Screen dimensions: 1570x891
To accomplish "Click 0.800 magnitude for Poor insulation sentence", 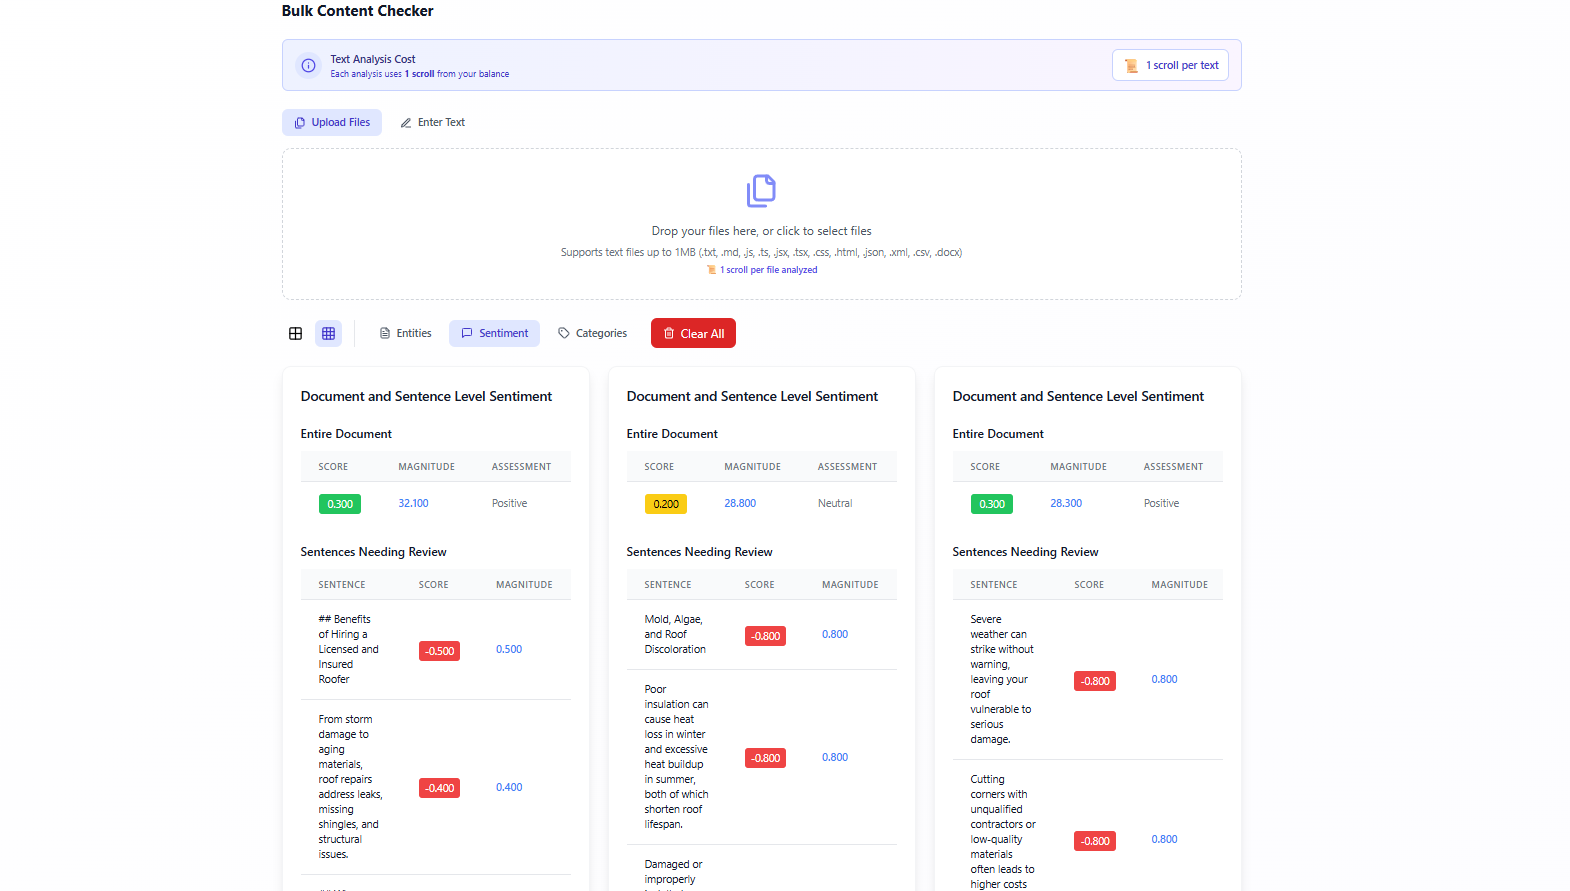I will tap(835, 758).
